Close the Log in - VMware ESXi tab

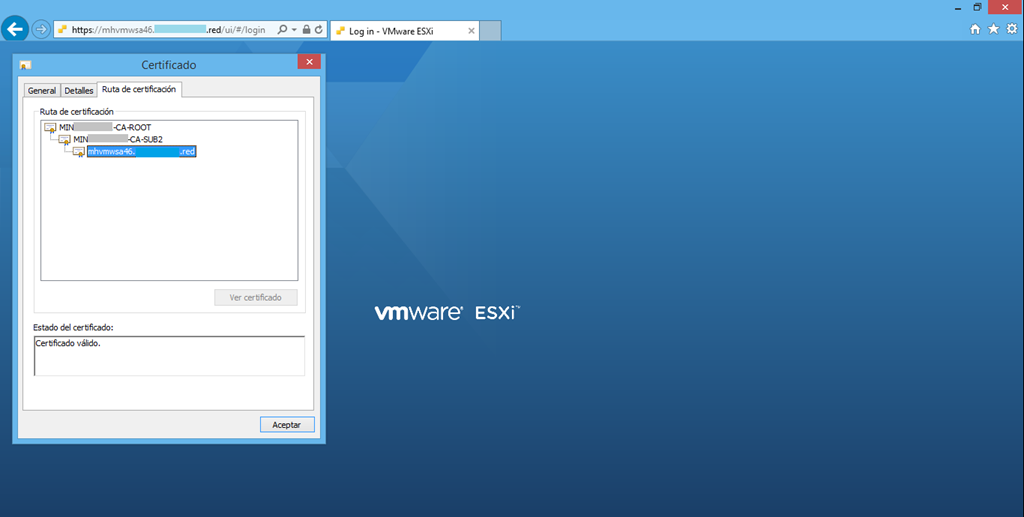click(472, 31)
